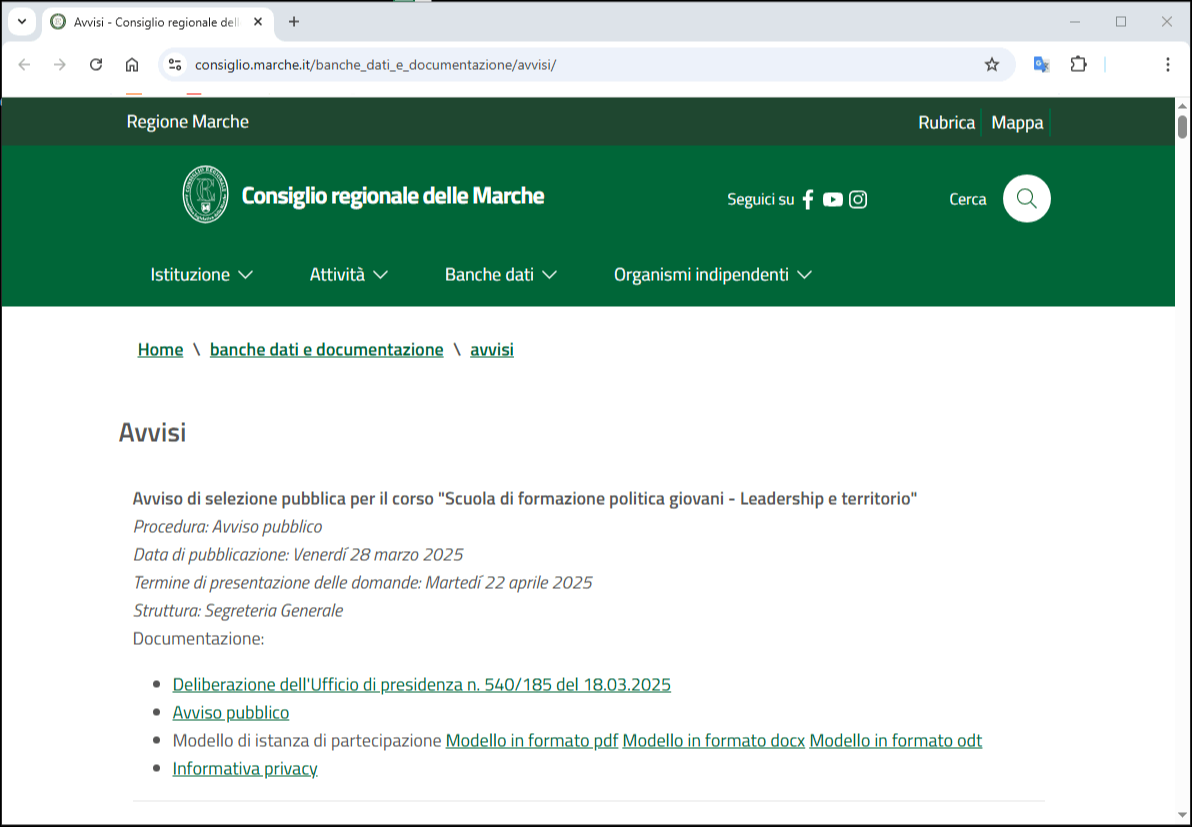Expand the Istituzione menu
Screen dimensions: 1192x827
pyautogui.click(x=201, y=274)
